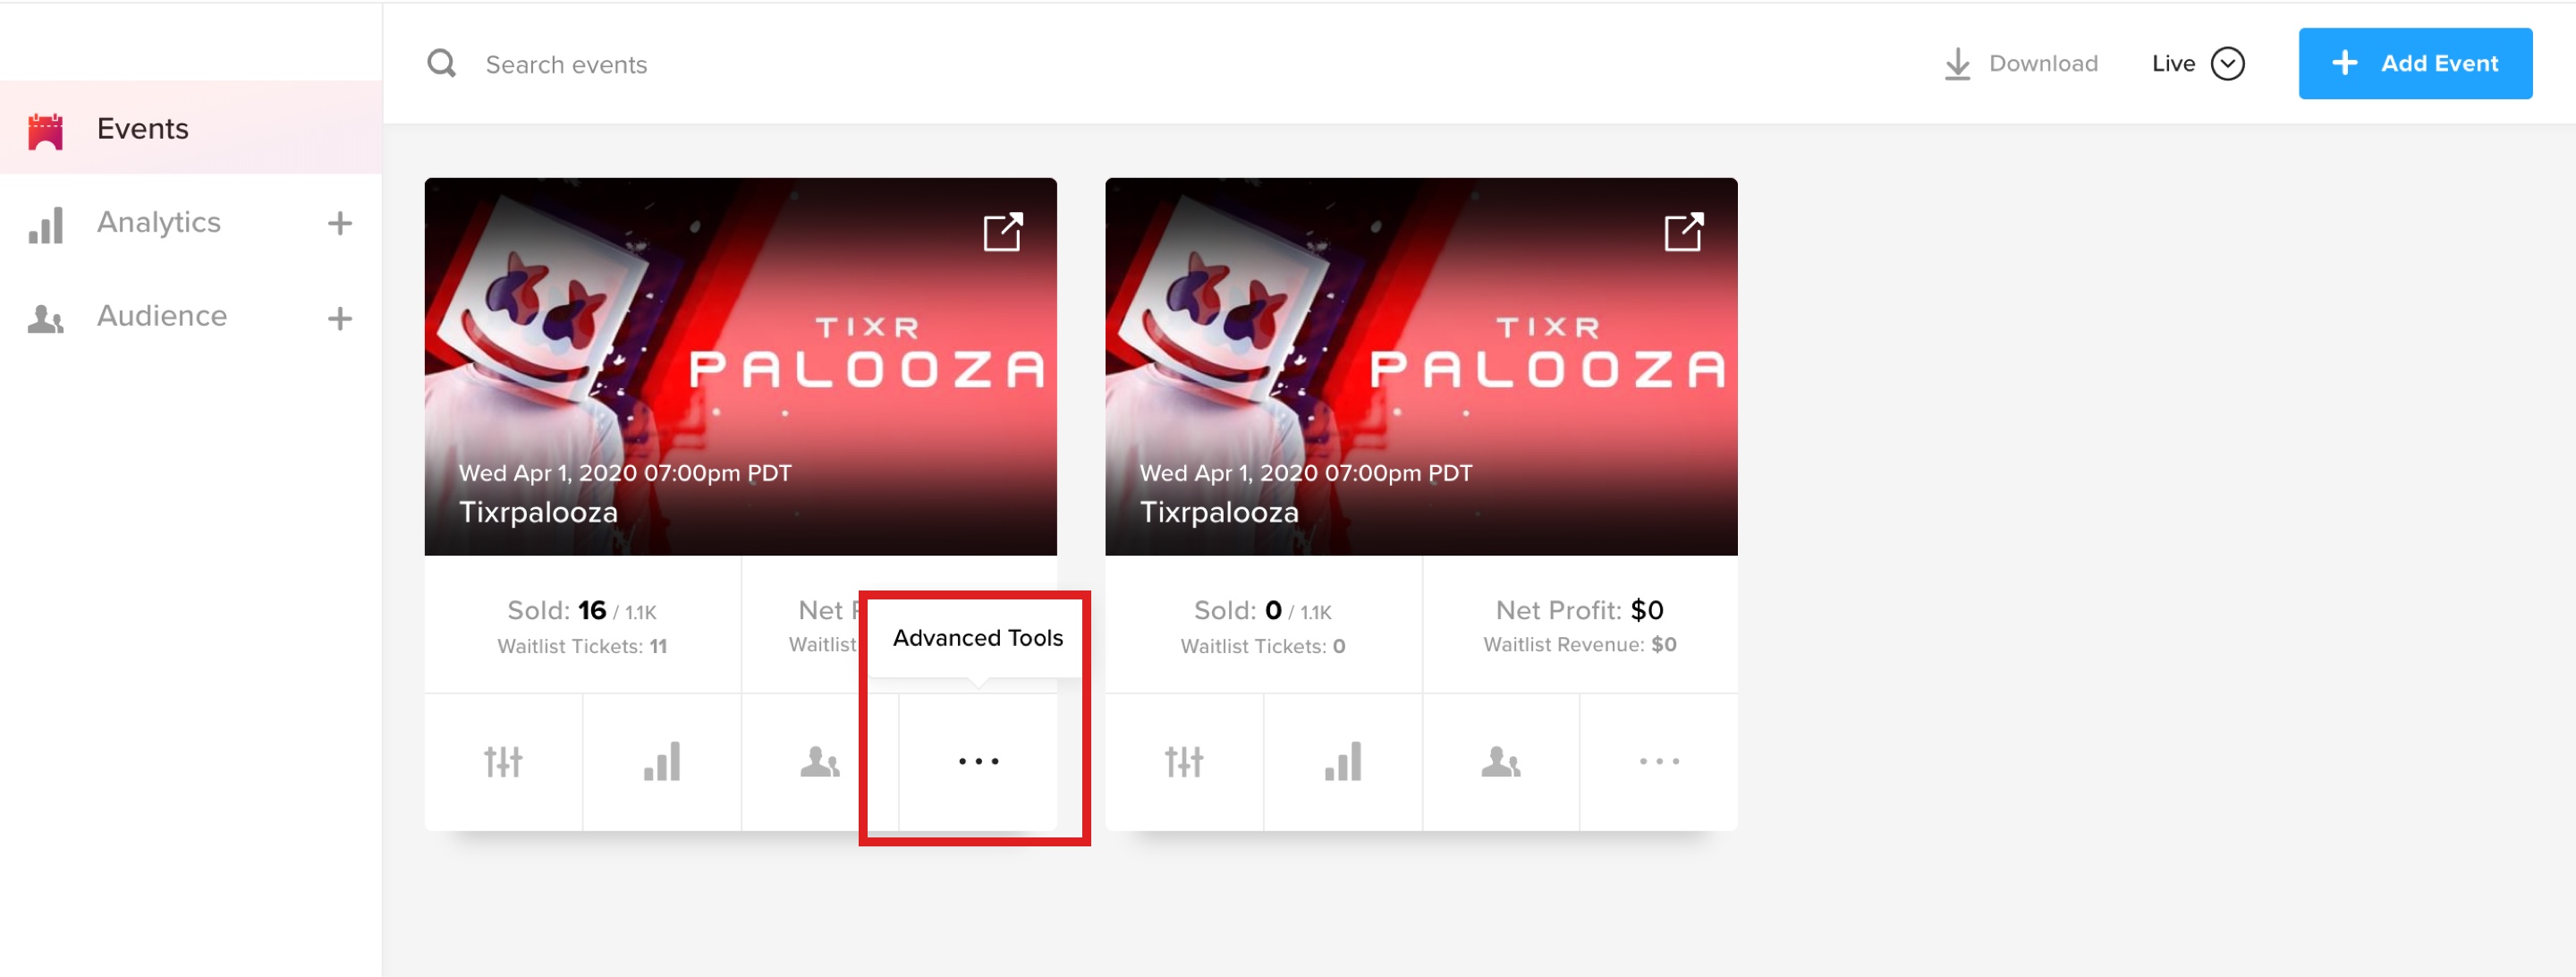2576x977 pixels.
Task: Open the first event's audience people icon
Action: (820, 762)
